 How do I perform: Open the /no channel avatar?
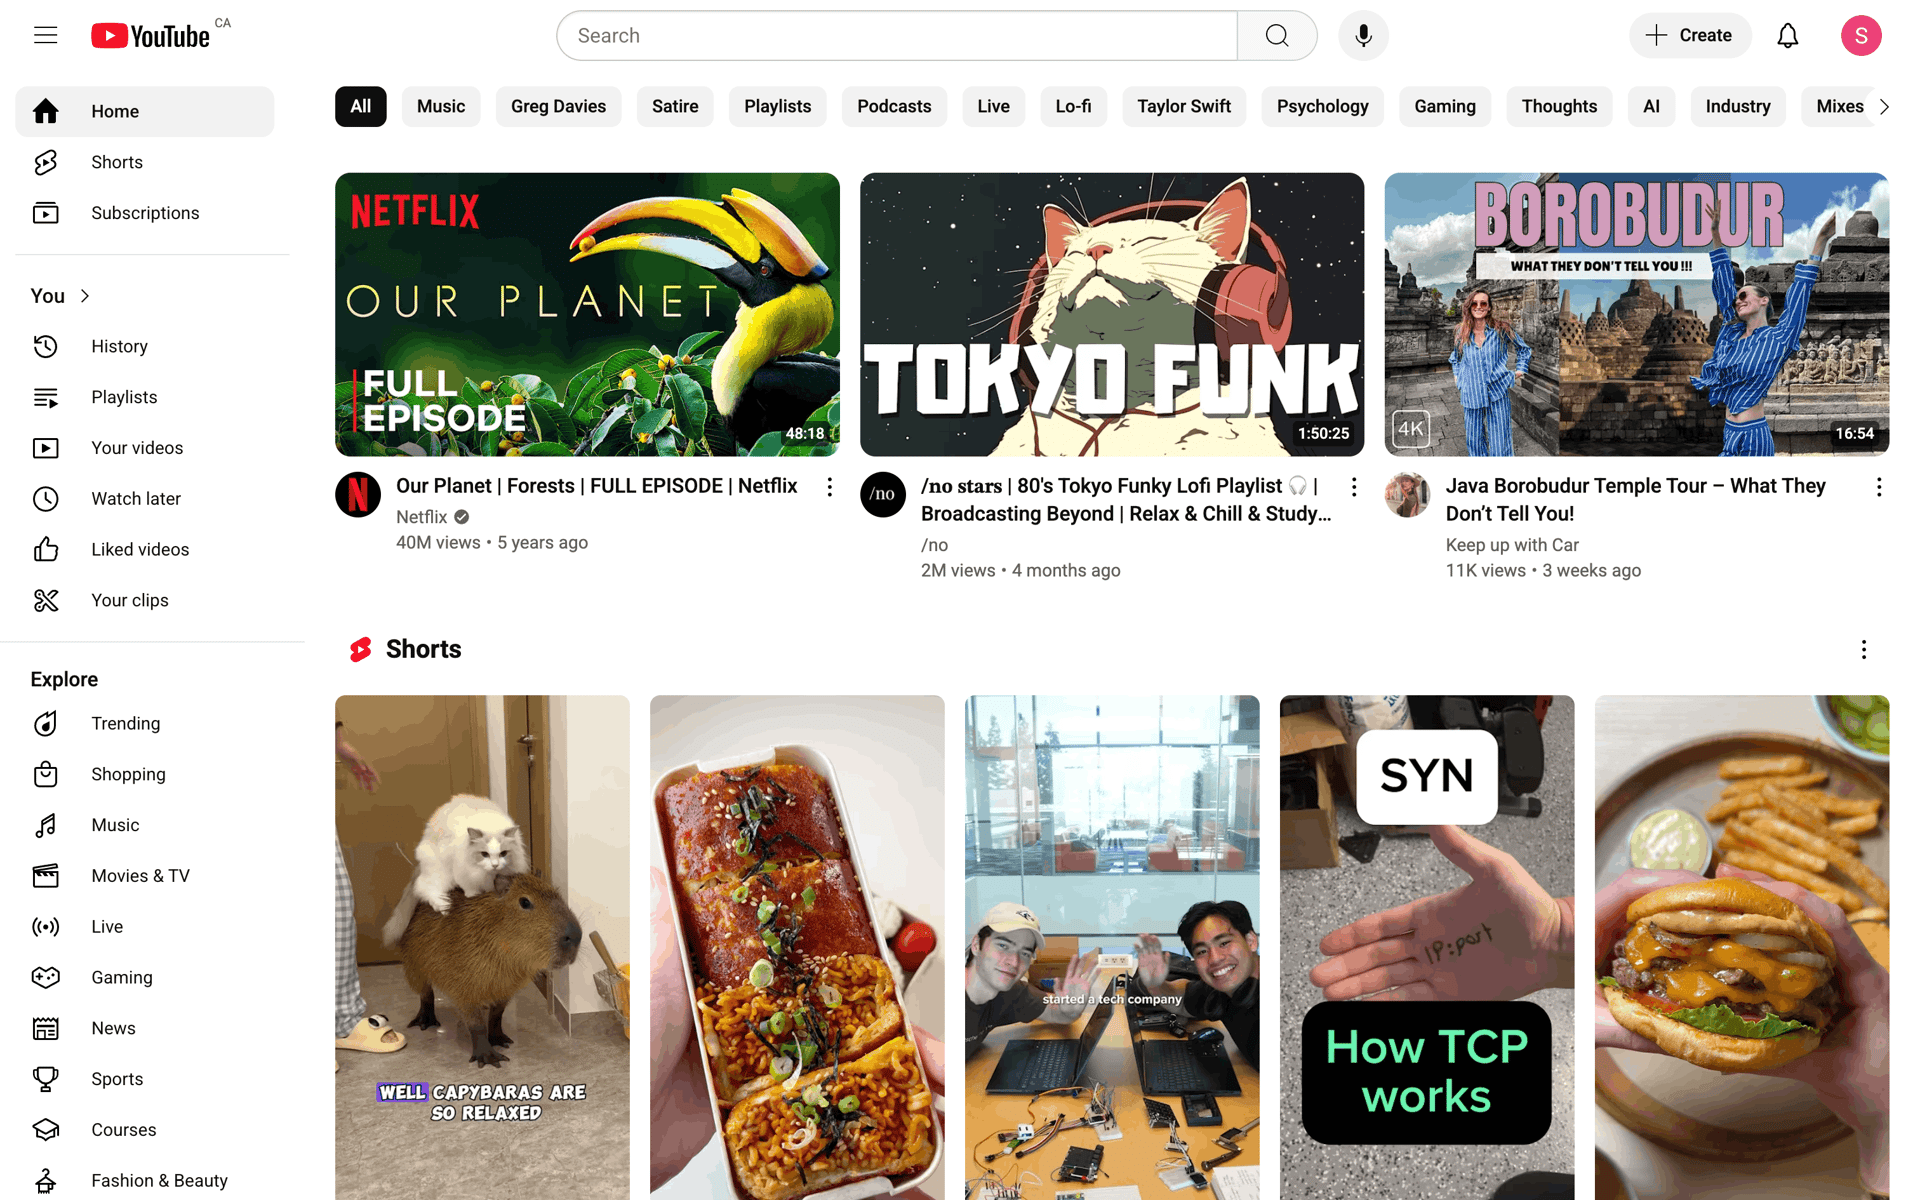[883, 495]
